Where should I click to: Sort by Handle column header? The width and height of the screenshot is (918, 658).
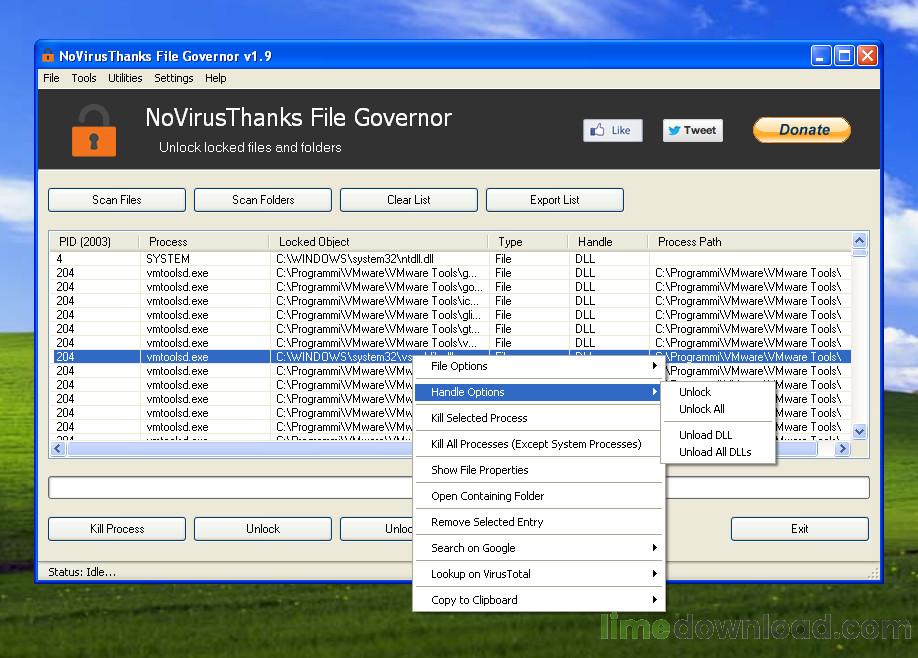click(x=608, y=242)
